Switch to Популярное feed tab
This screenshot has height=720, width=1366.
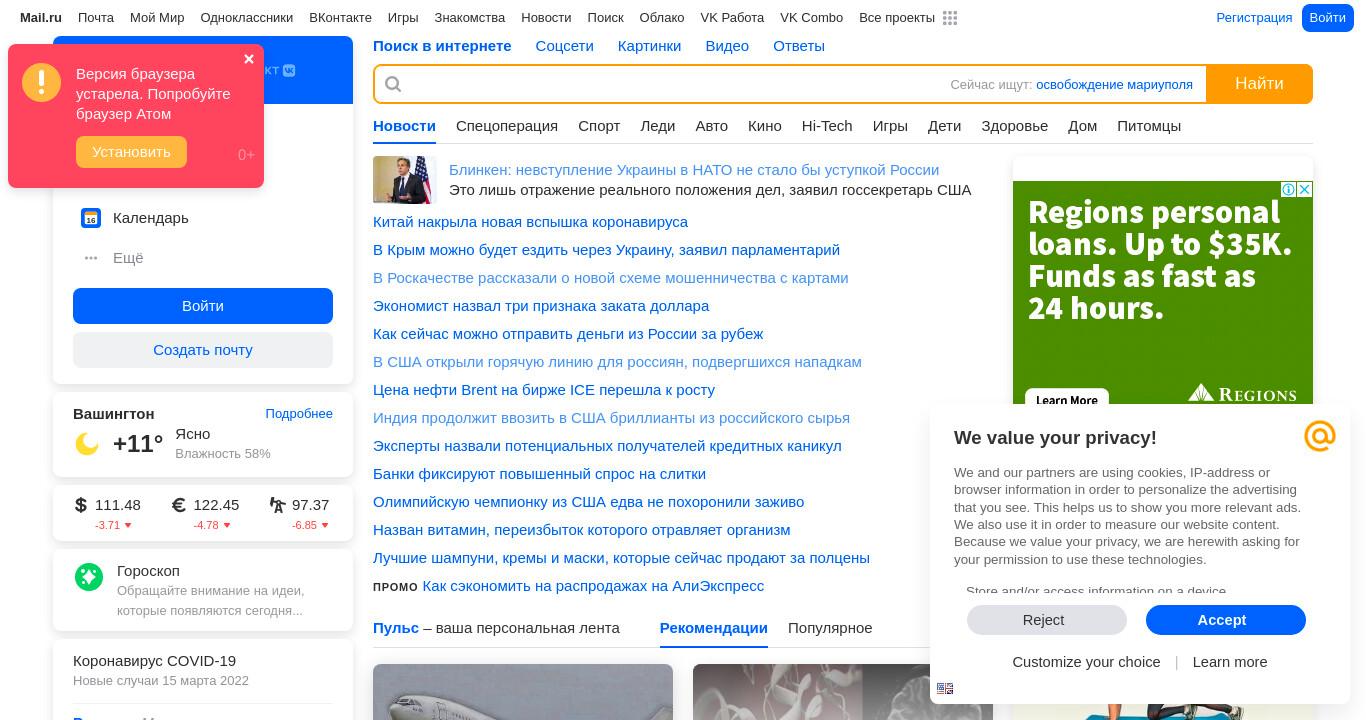tap(830, 628)
